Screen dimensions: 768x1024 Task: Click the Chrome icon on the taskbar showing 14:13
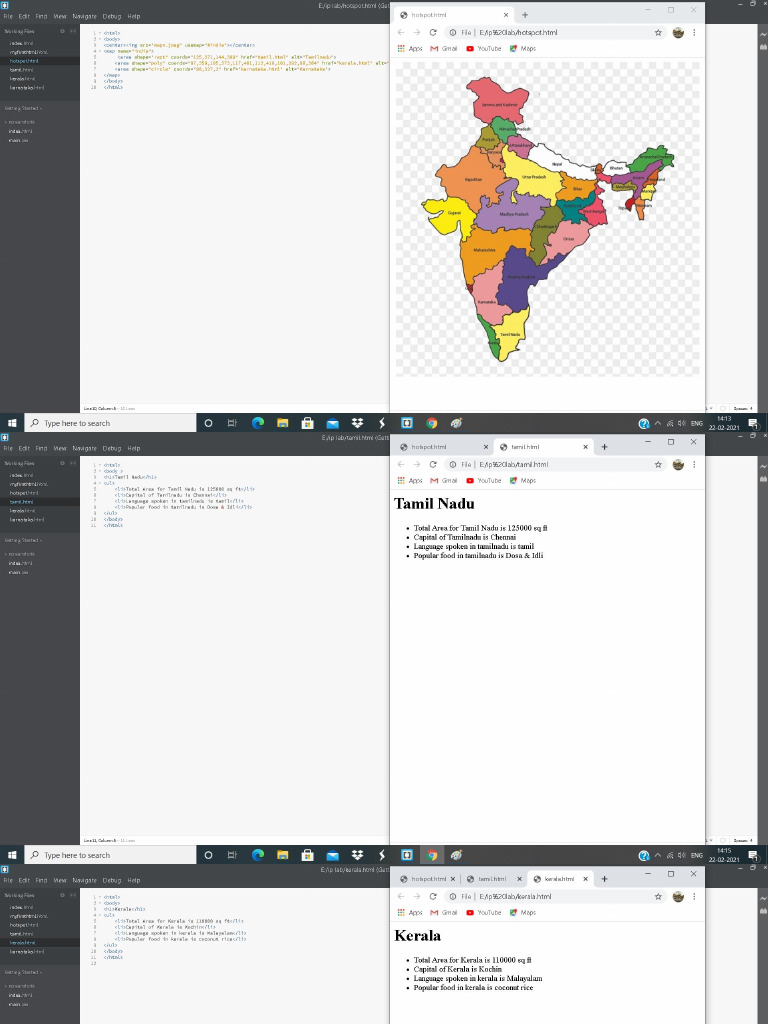(432, 423)
